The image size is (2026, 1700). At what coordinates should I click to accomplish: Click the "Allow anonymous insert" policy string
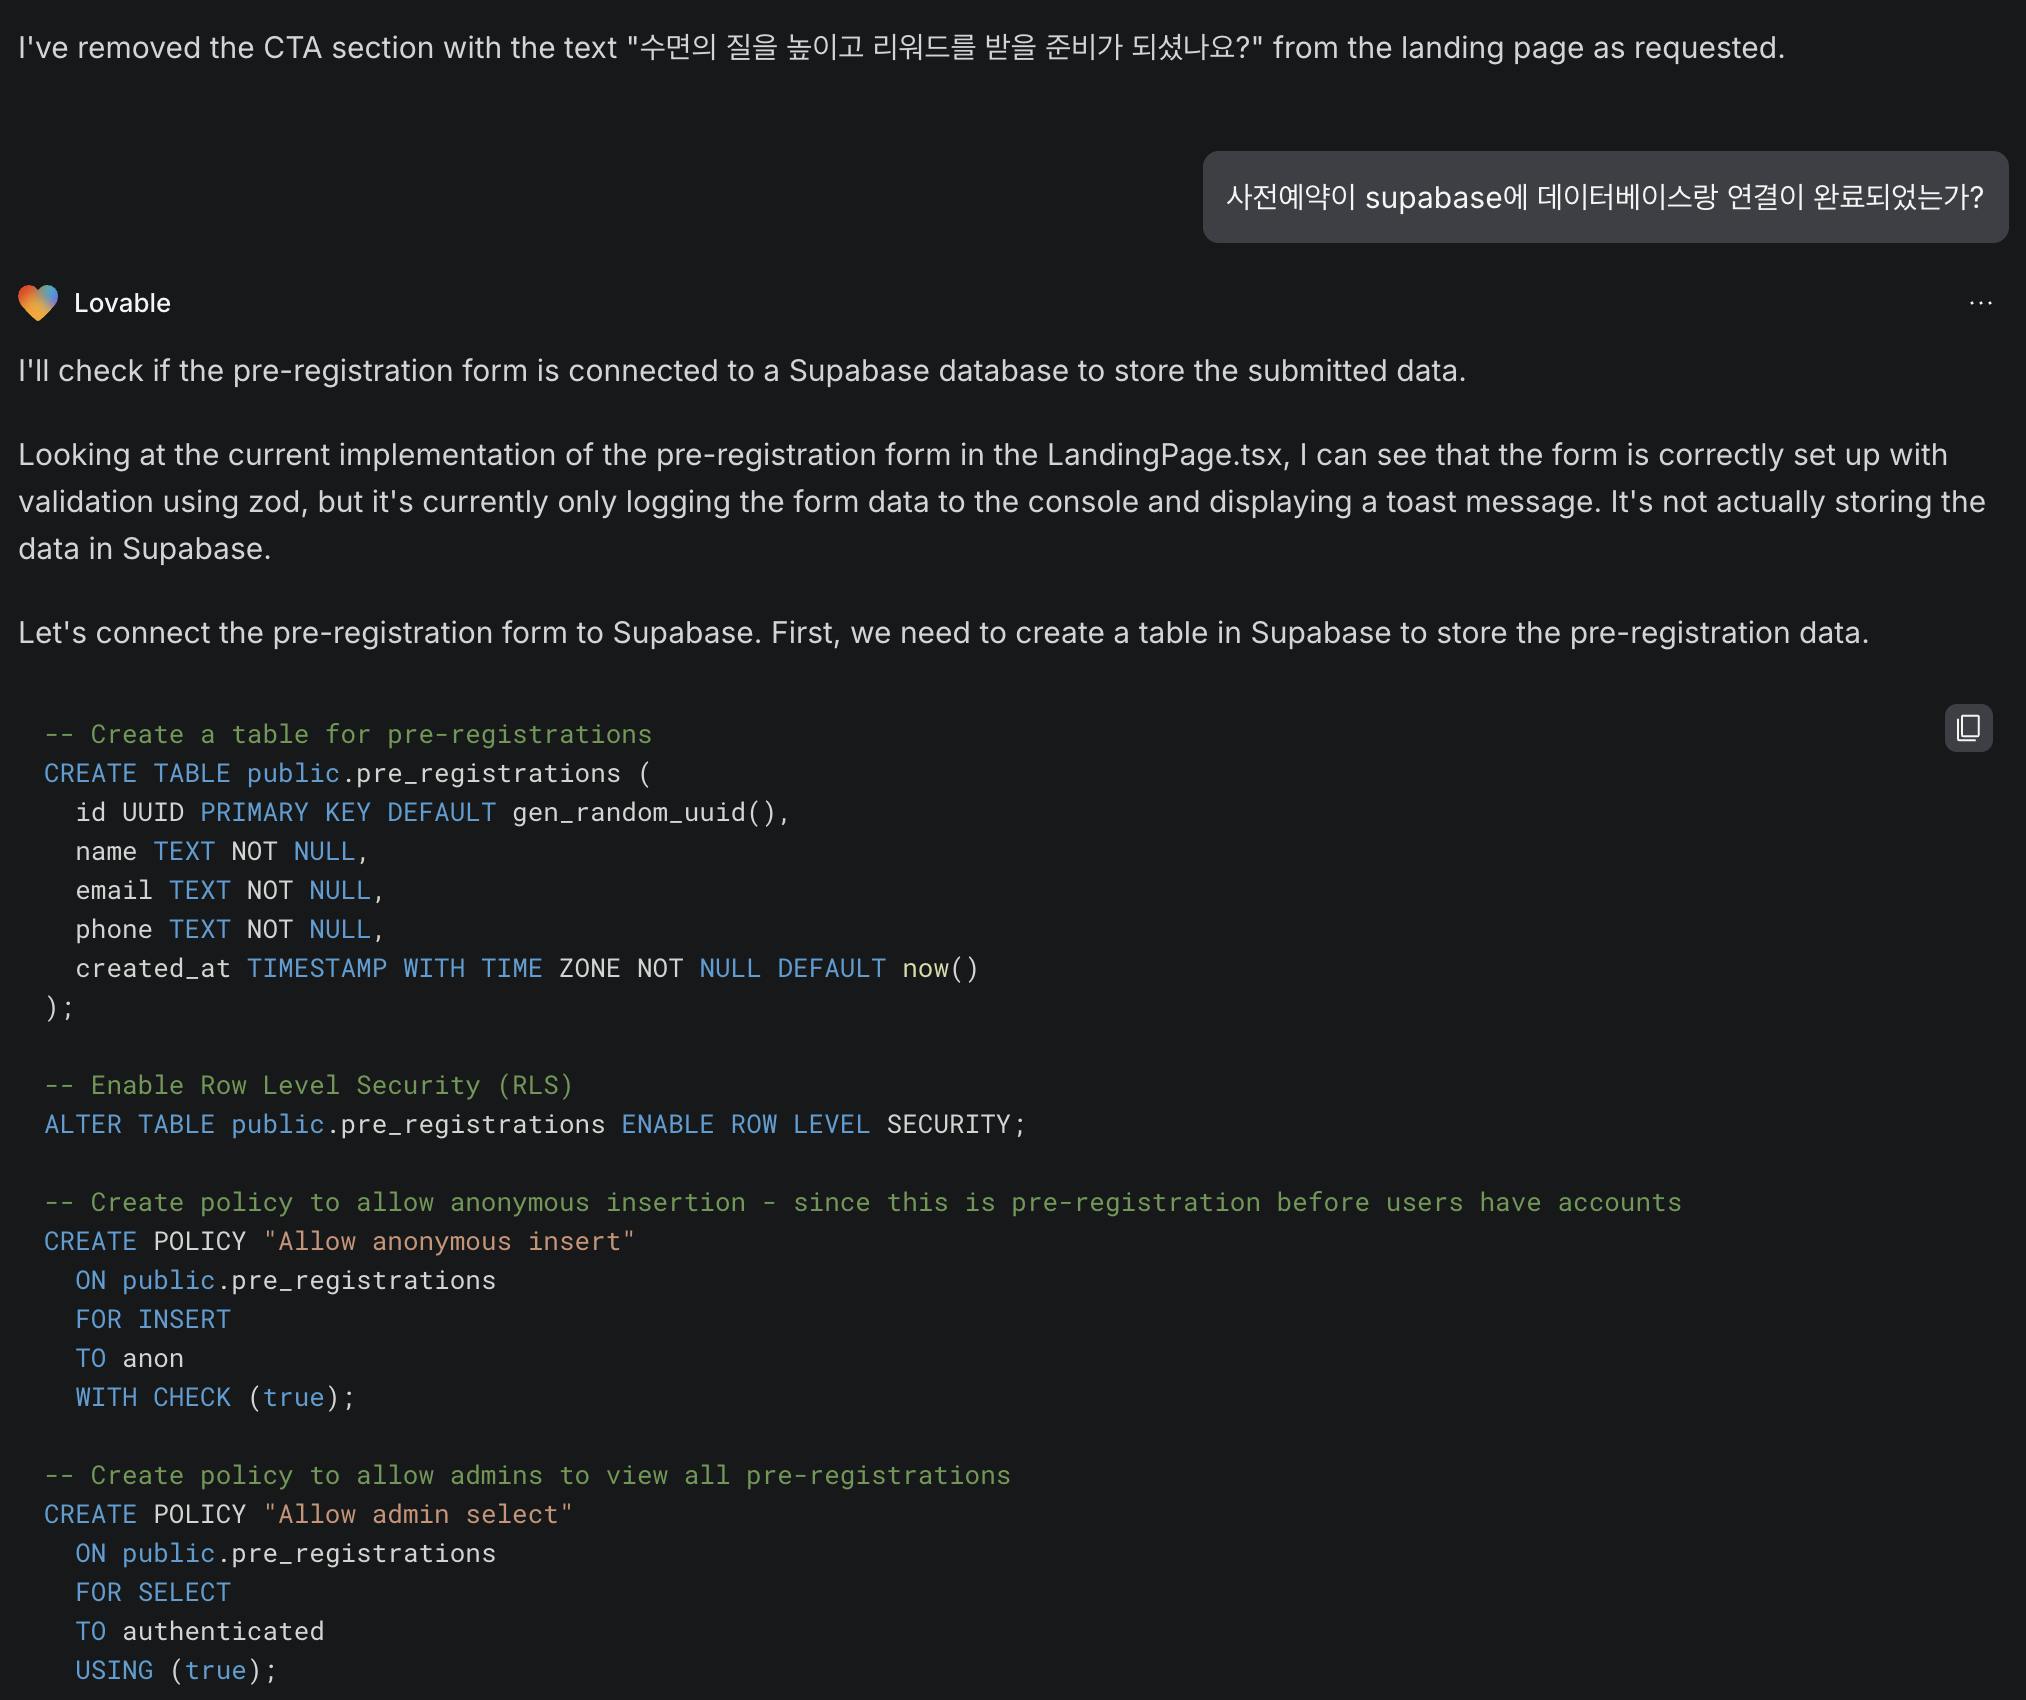pyautogui.click(x=448, y=1241)
